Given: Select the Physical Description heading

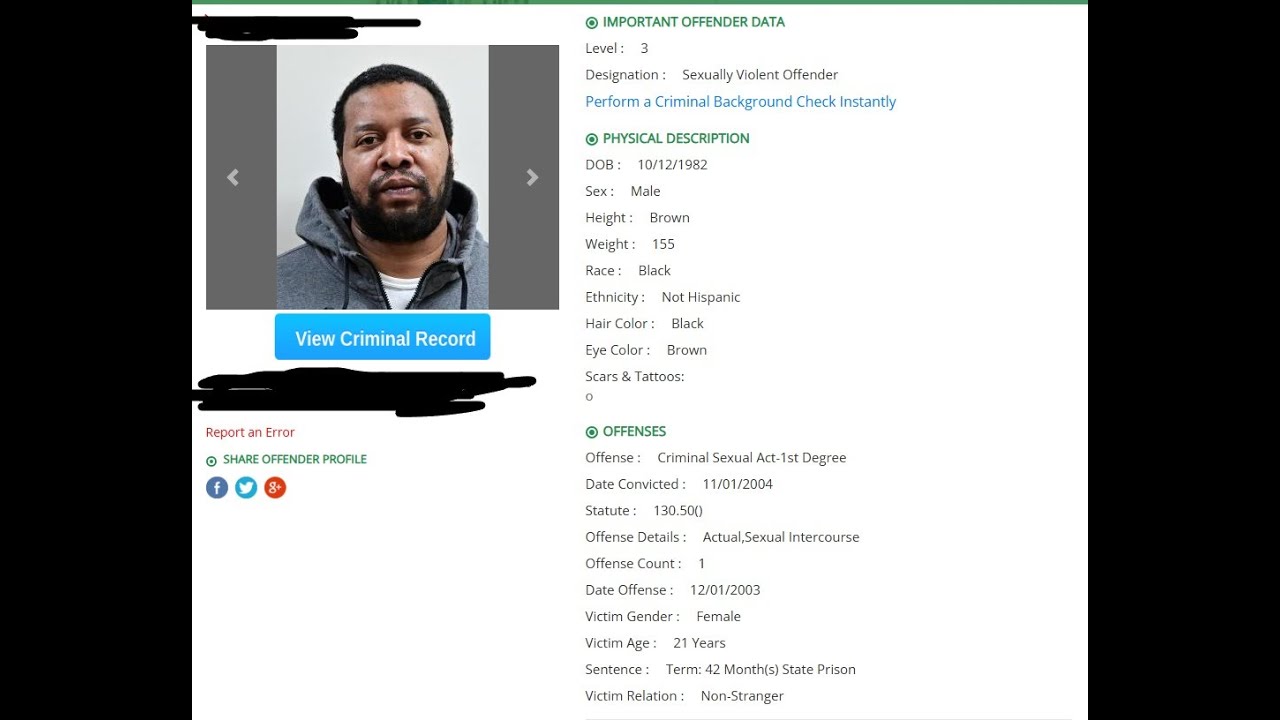Looking at the screenshot, I should pyautogui.click(x=676, y=139).
